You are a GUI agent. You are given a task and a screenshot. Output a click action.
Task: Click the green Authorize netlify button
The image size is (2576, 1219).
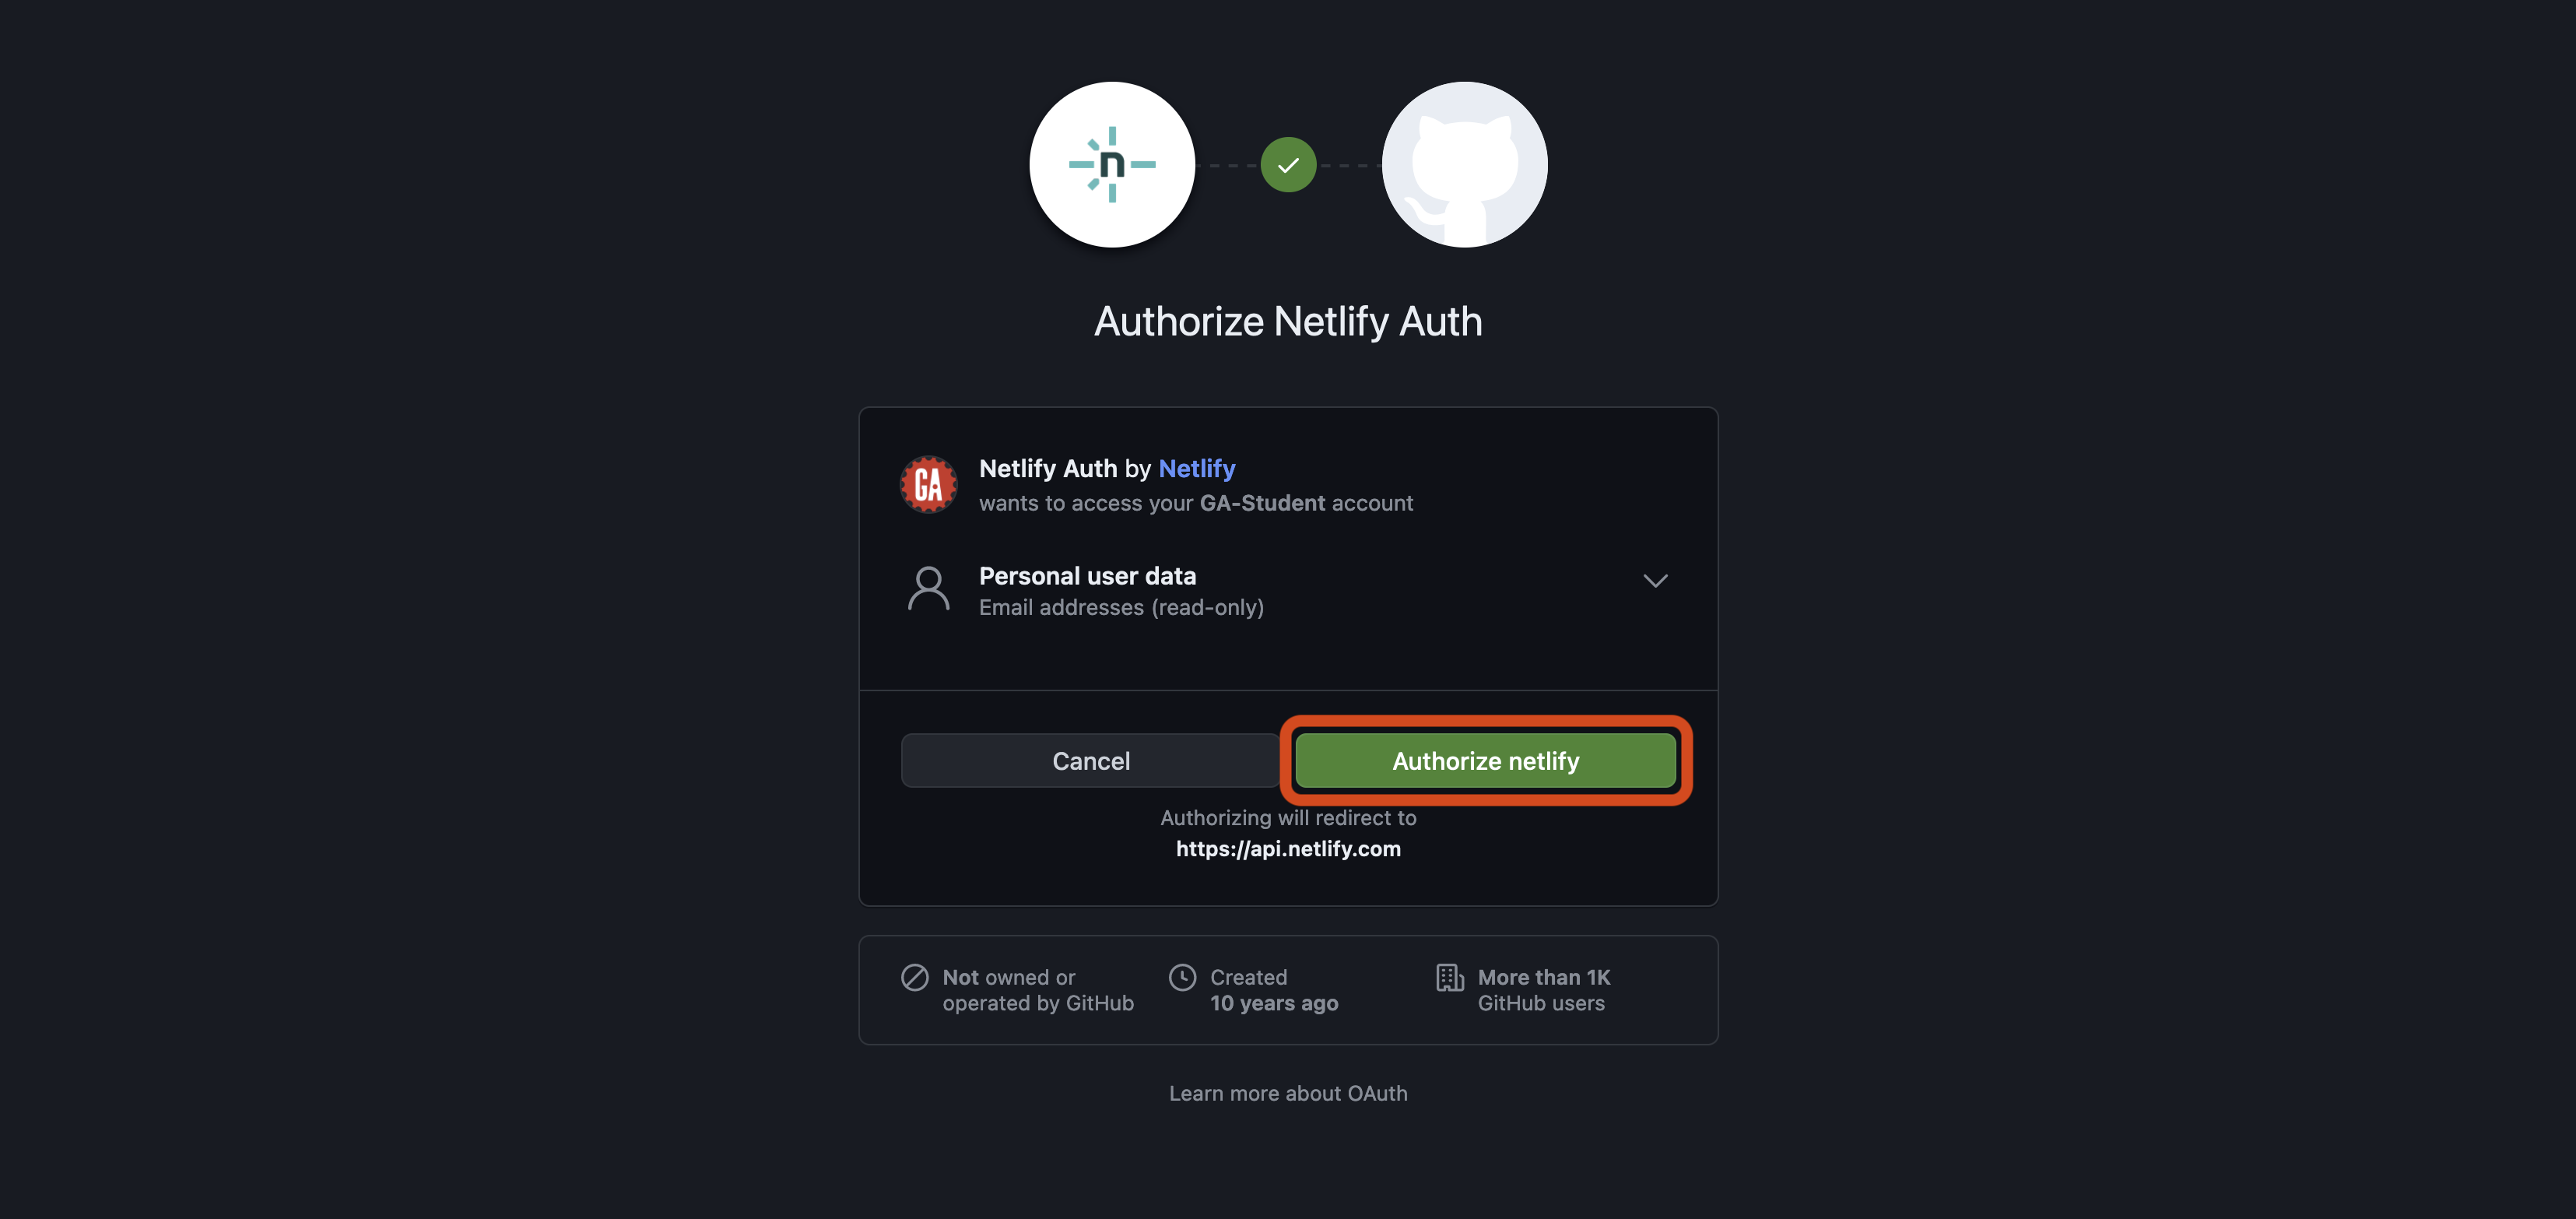pyautogui.click(x=1485, y=761)
